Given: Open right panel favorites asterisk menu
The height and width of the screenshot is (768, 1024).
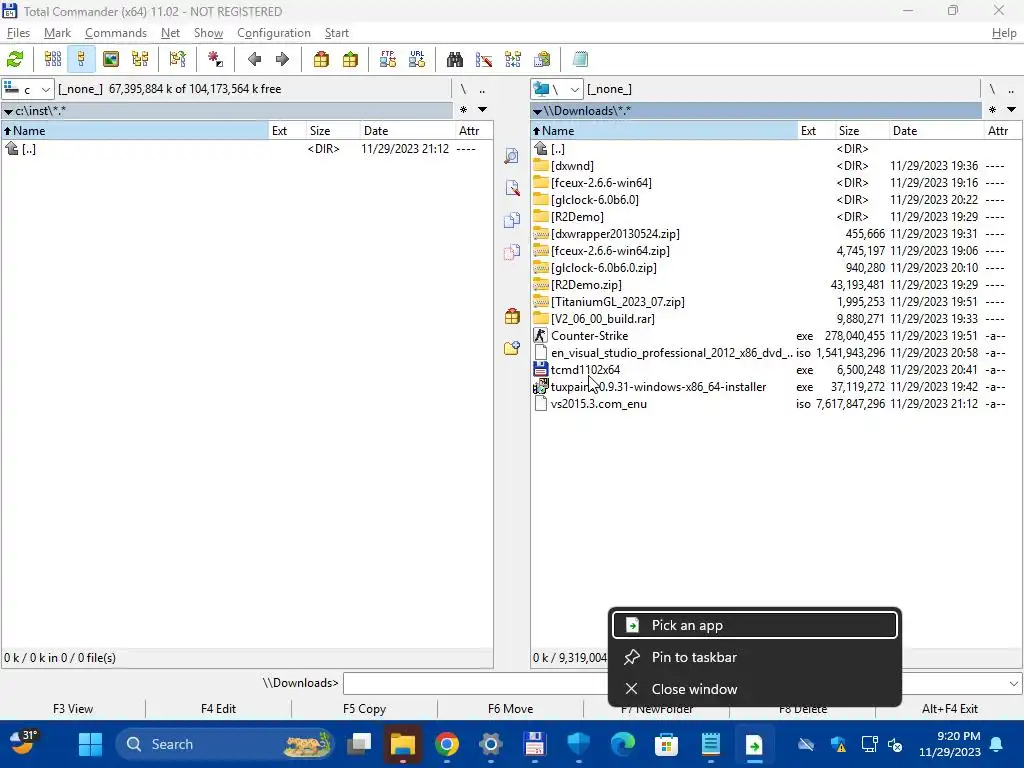Looking at the screenshot, I should pyautogui.click(x=992, y=110).
